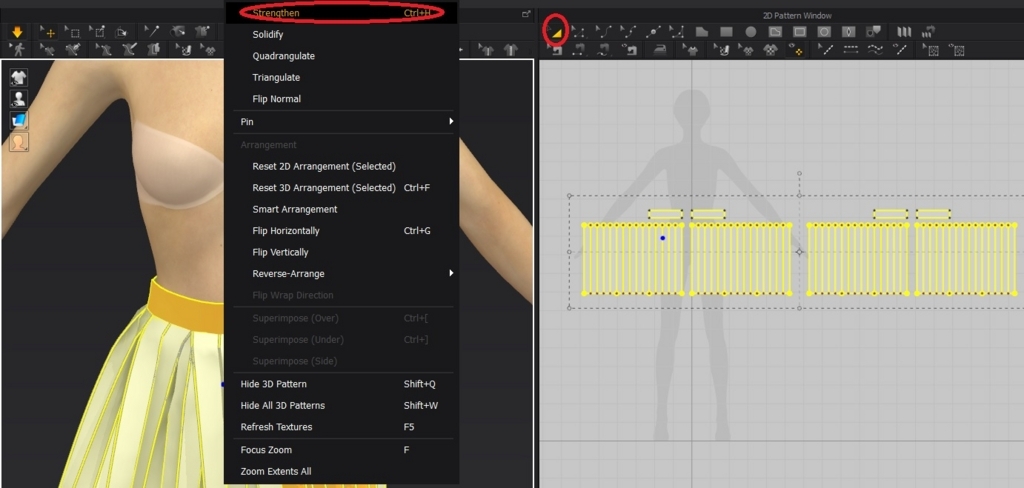The image size is (1024, 488).
Task: Open the orange avatar head render options
Action: [19, 142]
